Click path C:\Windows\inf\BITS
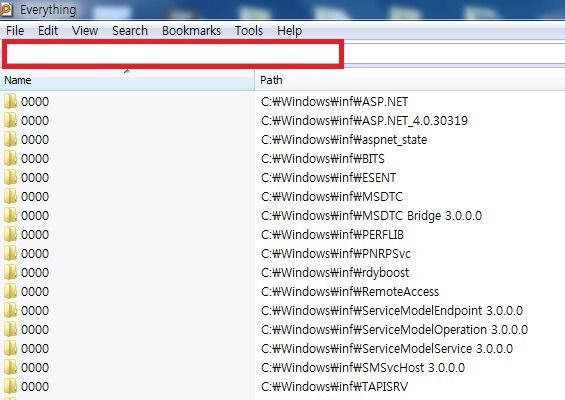This screenshot has width=565, height=400. click(323, 159)
